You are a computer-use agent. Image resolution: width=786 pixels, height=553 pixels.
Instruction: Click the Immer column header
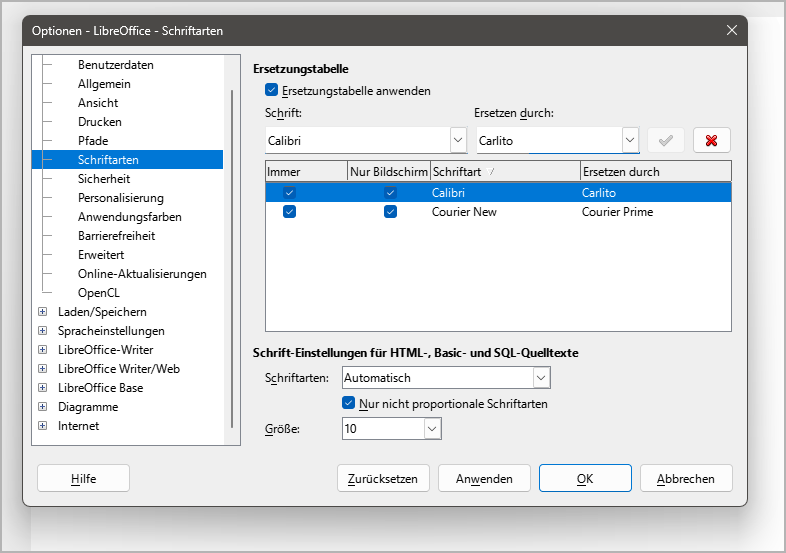point(306,171)
